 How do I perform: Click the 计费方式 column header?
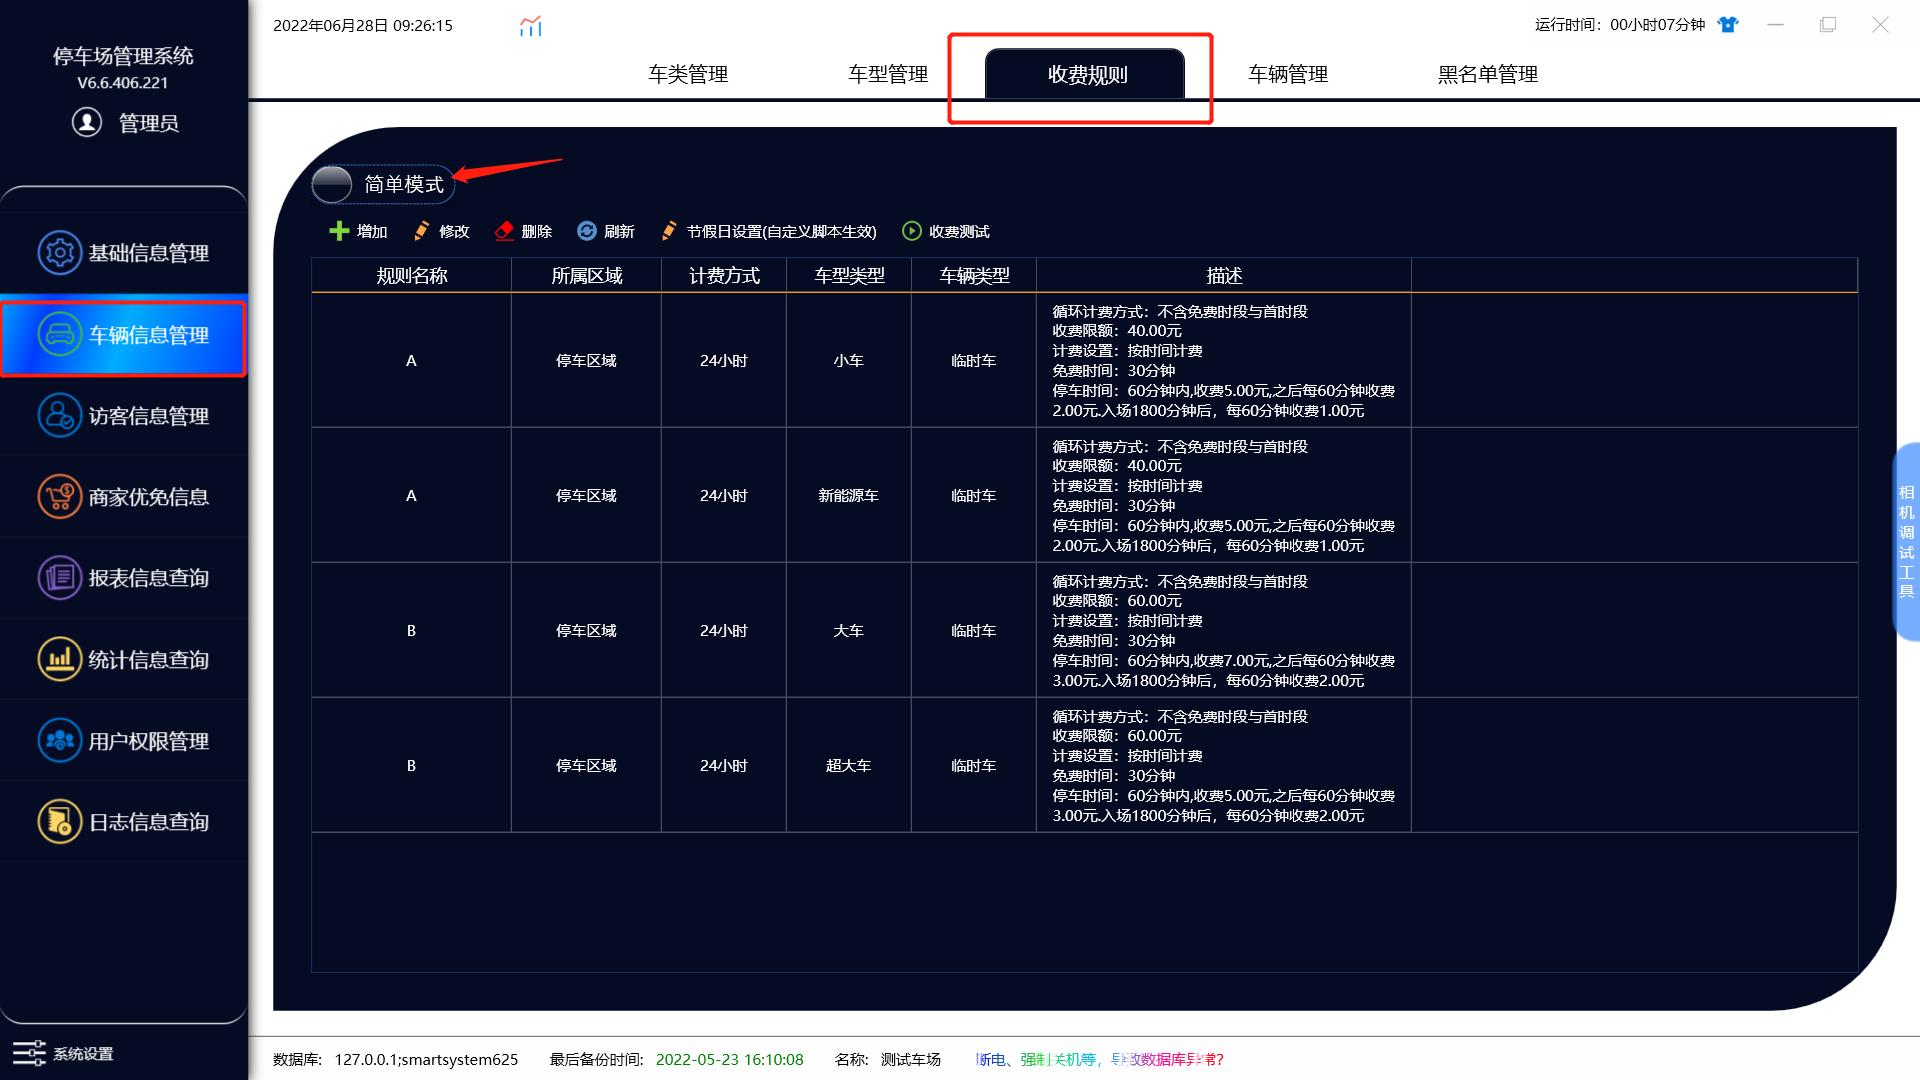724,275
